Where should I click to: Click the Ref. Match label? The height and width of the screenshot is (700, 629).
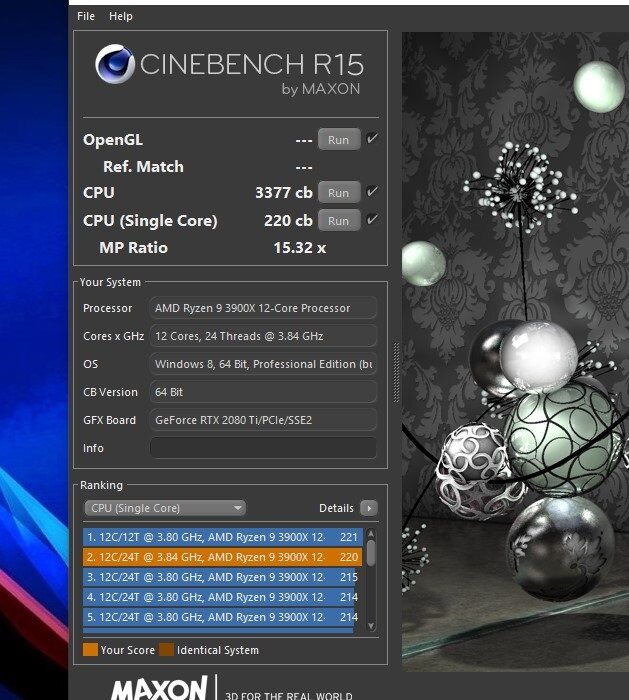point(143,167)
